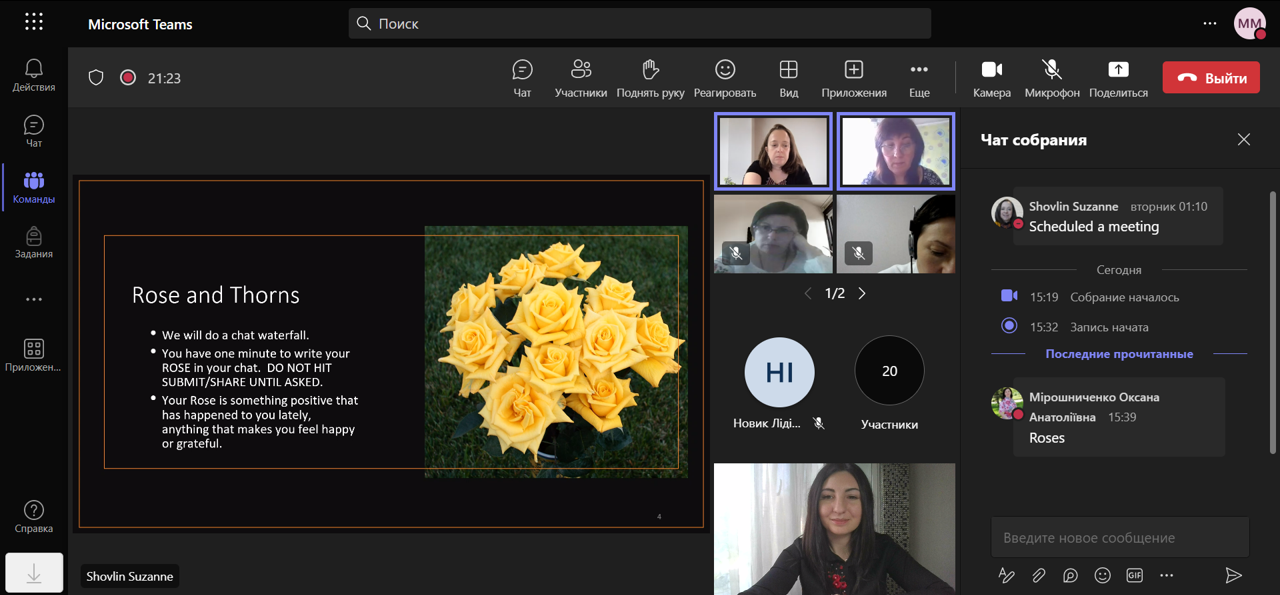
Task: Click the shield security icon in meeting bar
Action: coord(96,77)
